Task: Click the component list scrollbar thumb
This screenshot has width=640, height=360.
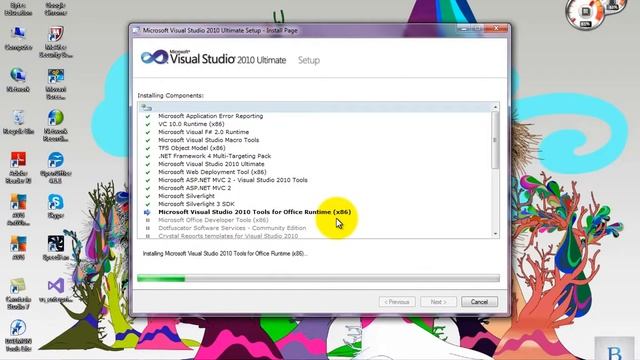Action: pyautogui.click(x=495, y=140)
